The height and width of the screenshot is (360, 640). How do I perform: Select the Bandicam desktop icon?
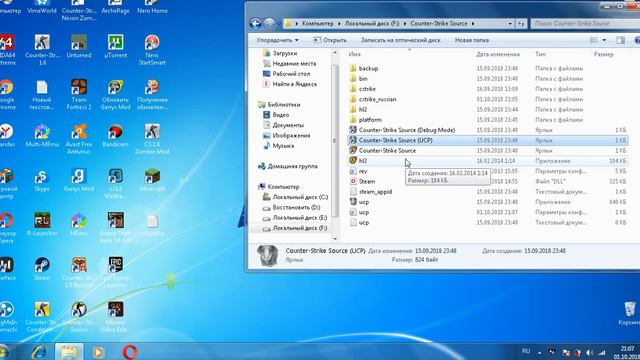click(x=116, y=136)
